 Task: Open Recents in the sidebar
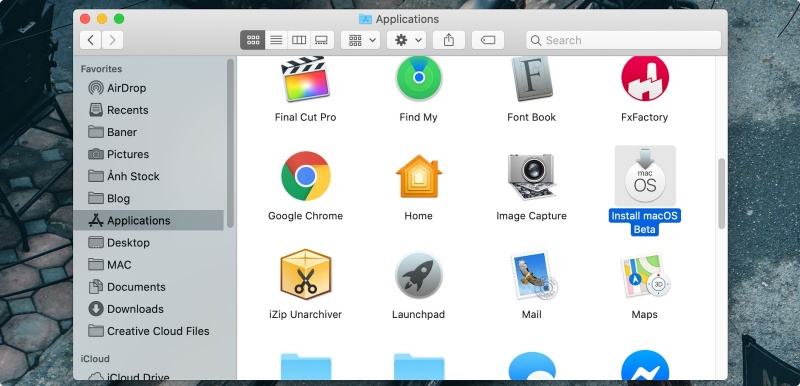[148, 110]
